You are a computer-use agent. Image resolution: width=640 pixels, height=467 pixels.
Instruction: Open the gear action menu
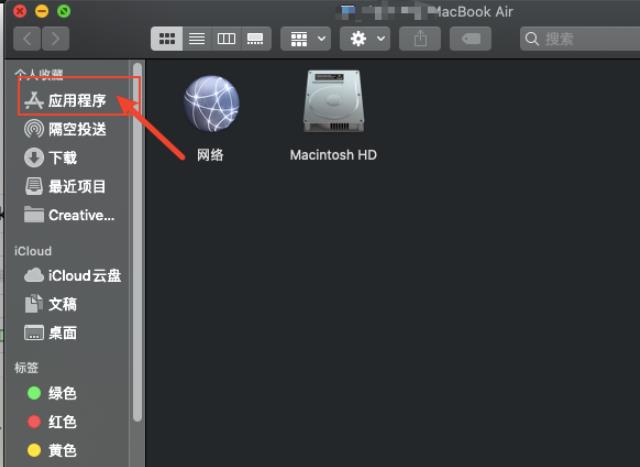(x=365, y=39)
